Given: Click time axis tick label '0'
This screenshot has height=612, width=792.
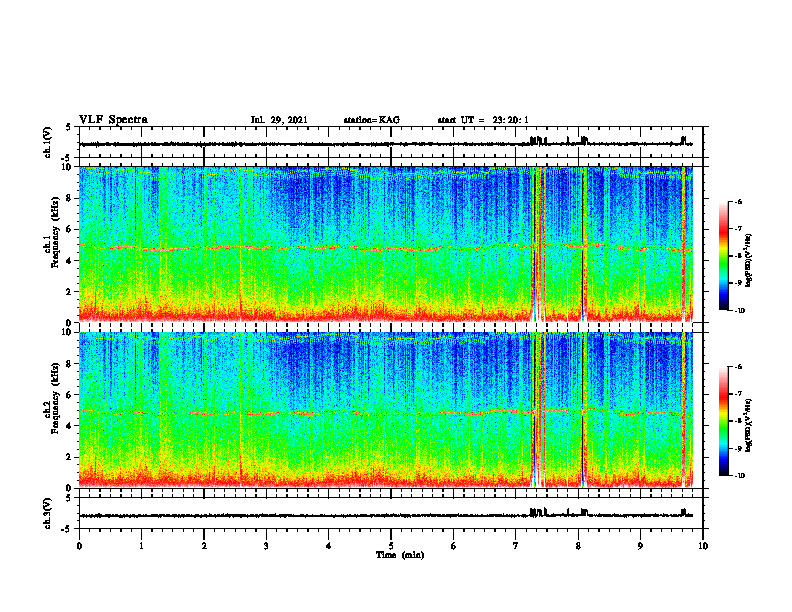Looking at the screenshot, I should tap(79, 546).
